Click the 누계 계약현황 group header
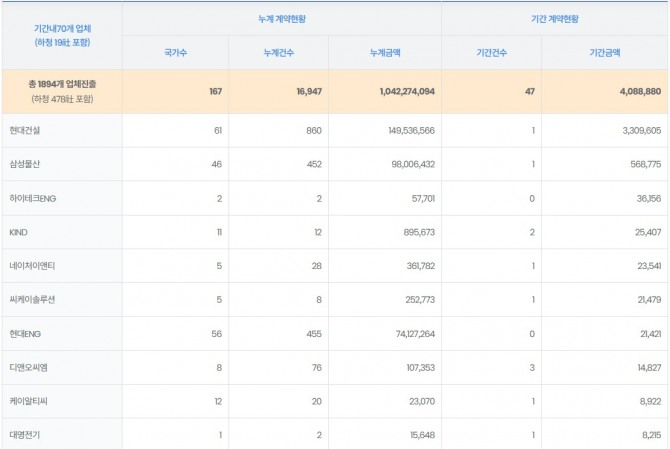670x449 pixels. coord(281,19)
